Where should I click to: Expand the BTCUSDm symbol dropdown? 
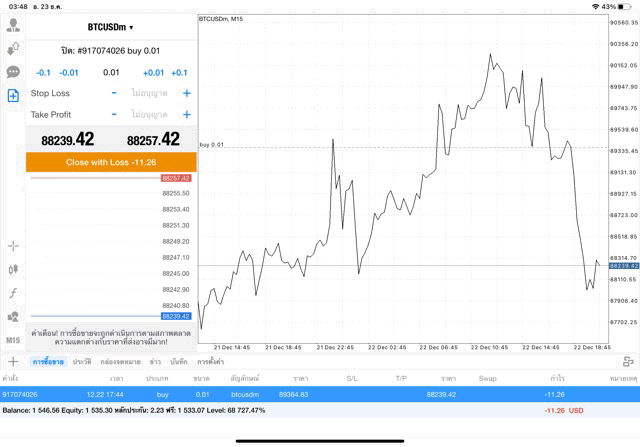point(110,27)
